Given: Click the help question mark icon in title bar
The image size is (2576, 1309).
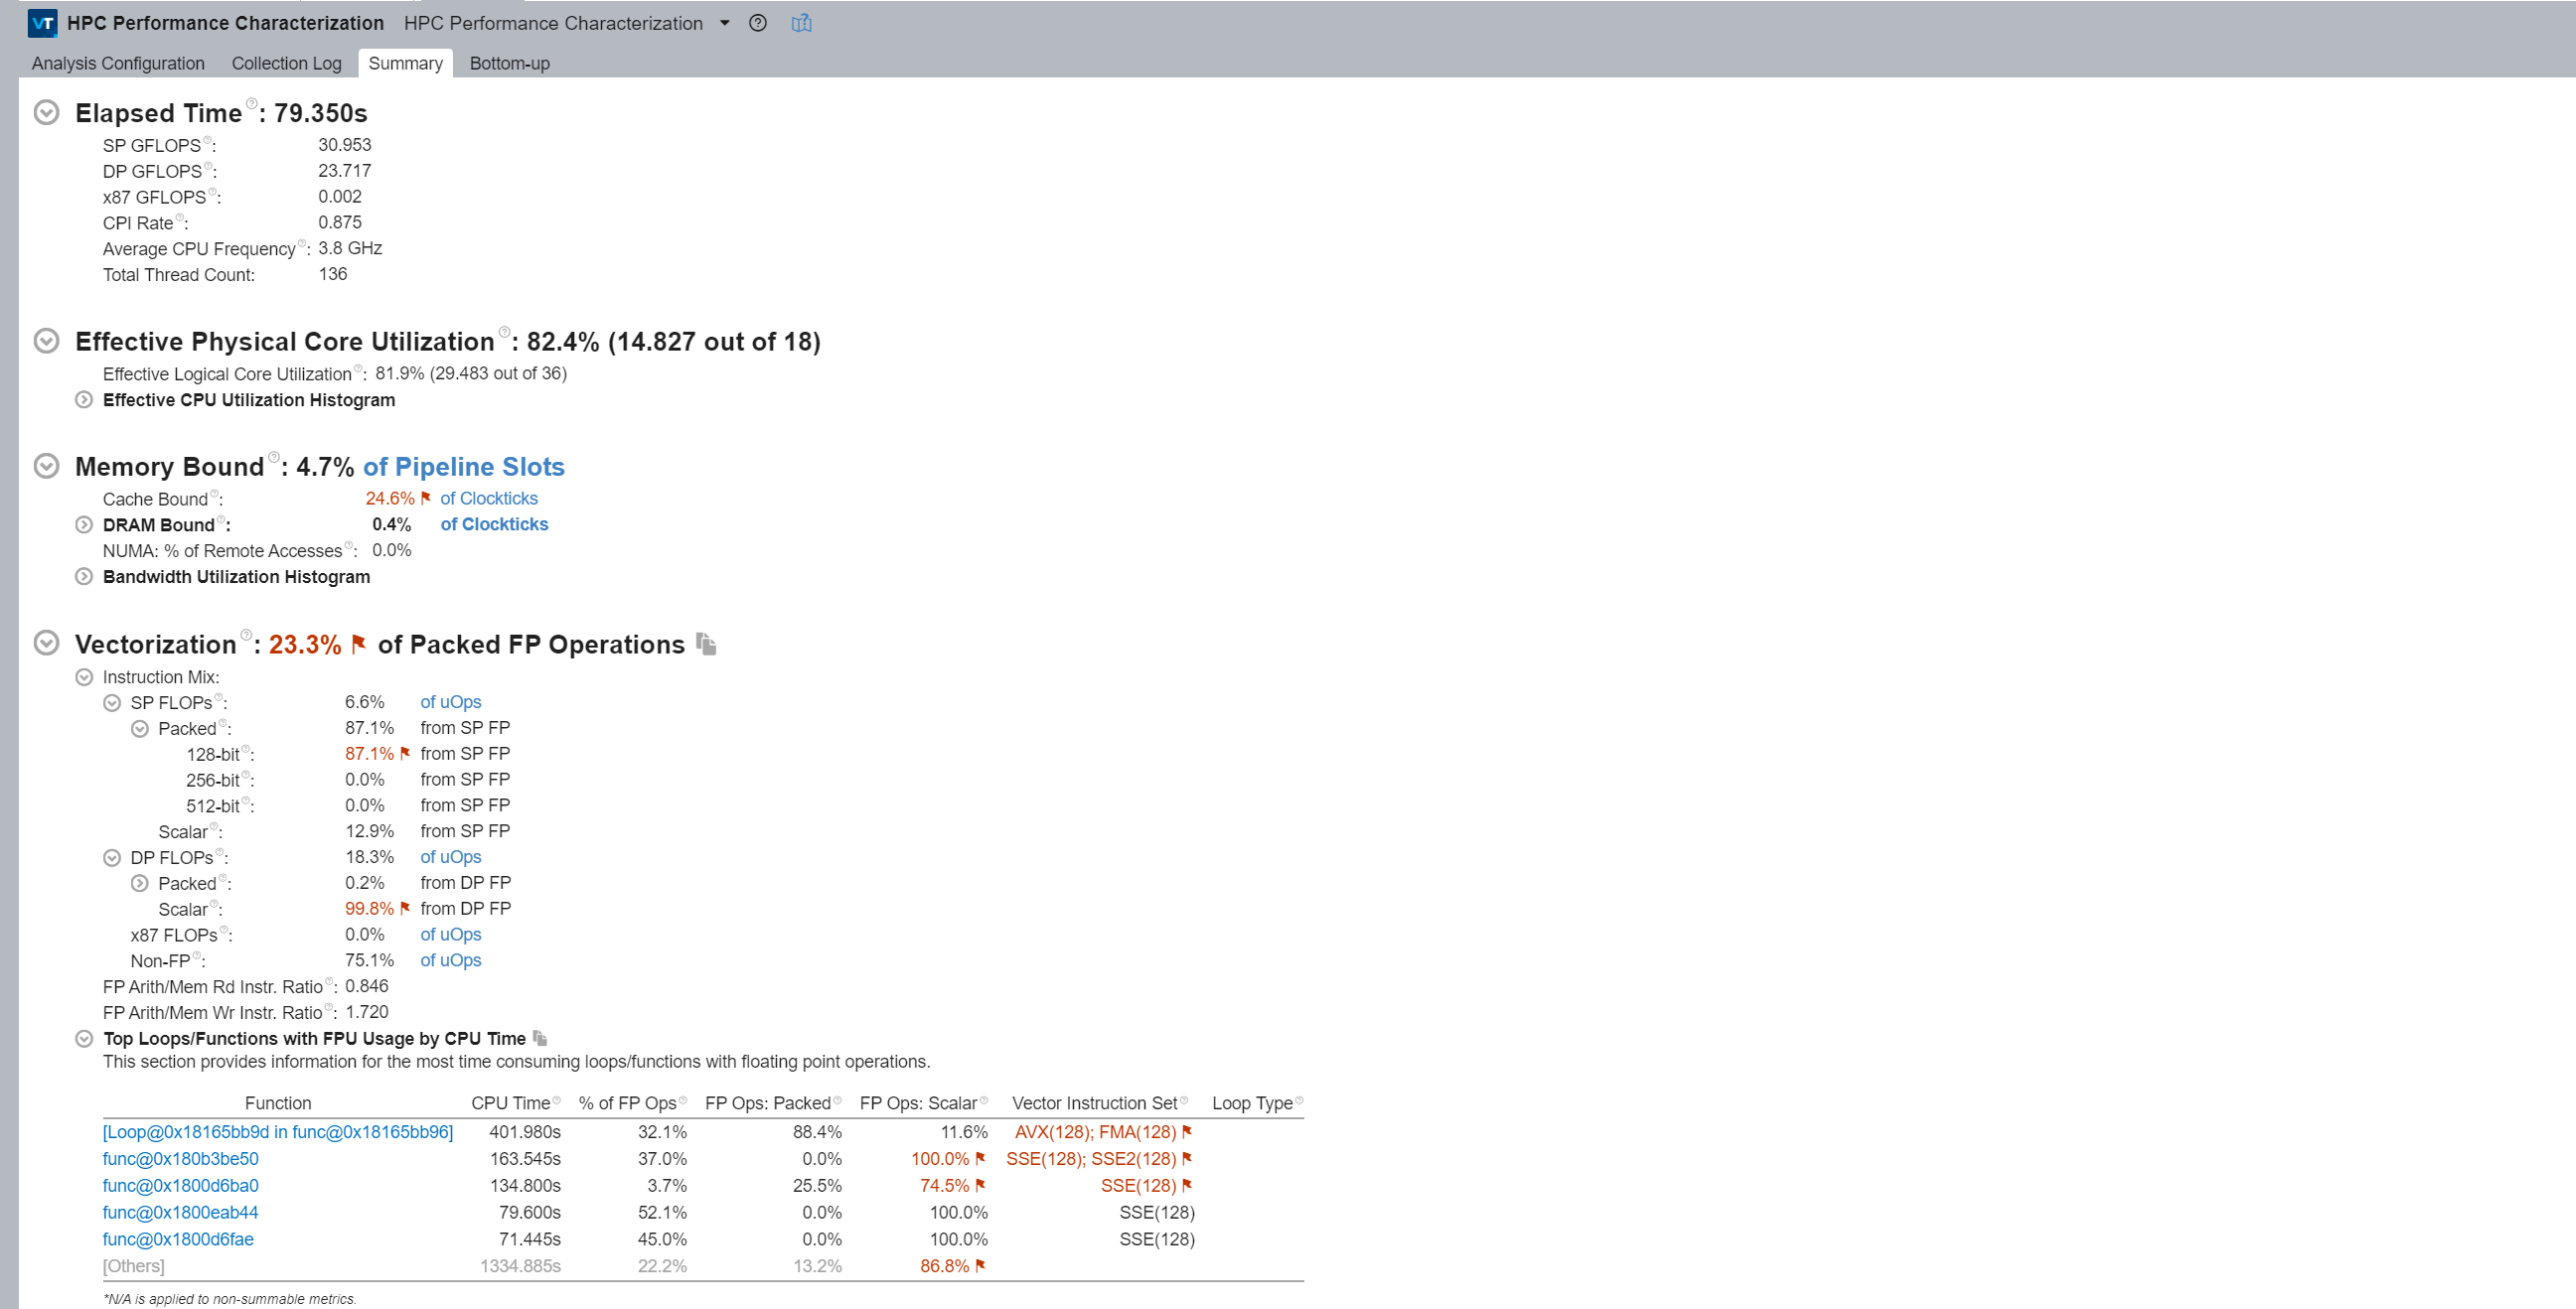Looking at the screenshot, I should [x=758, y=23].
